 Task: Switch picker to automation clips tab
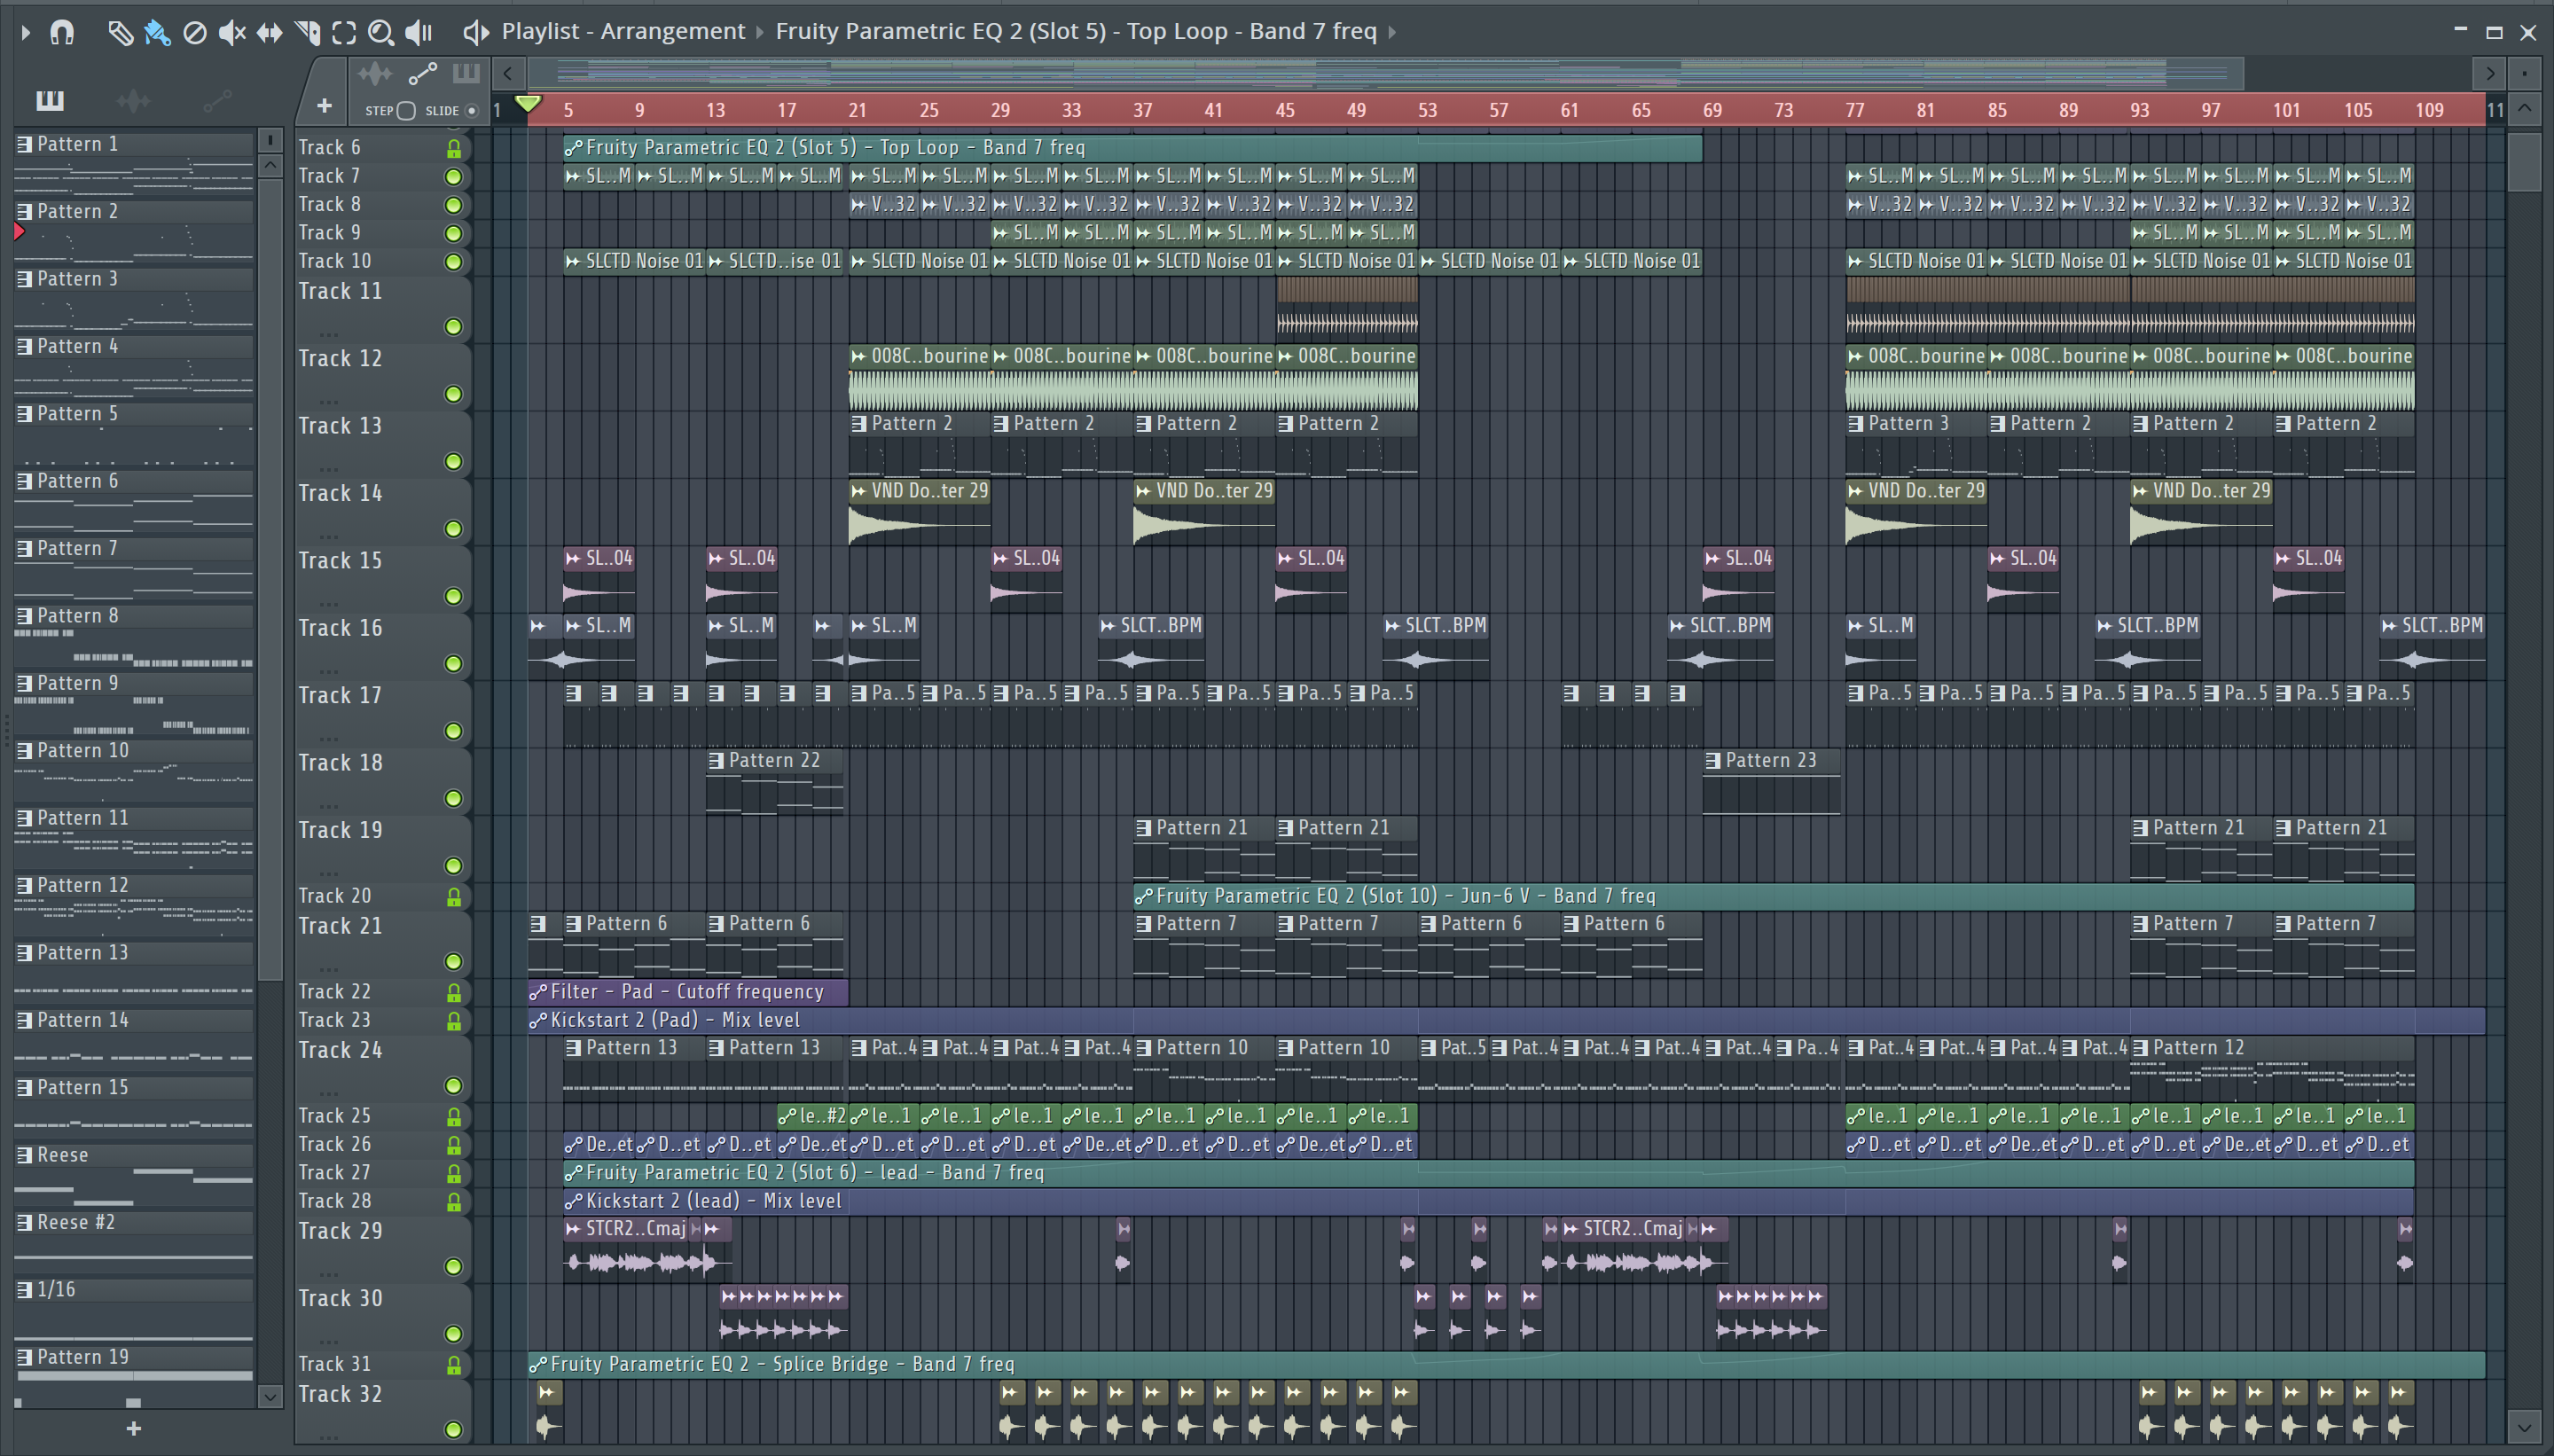tap(217, 100)
